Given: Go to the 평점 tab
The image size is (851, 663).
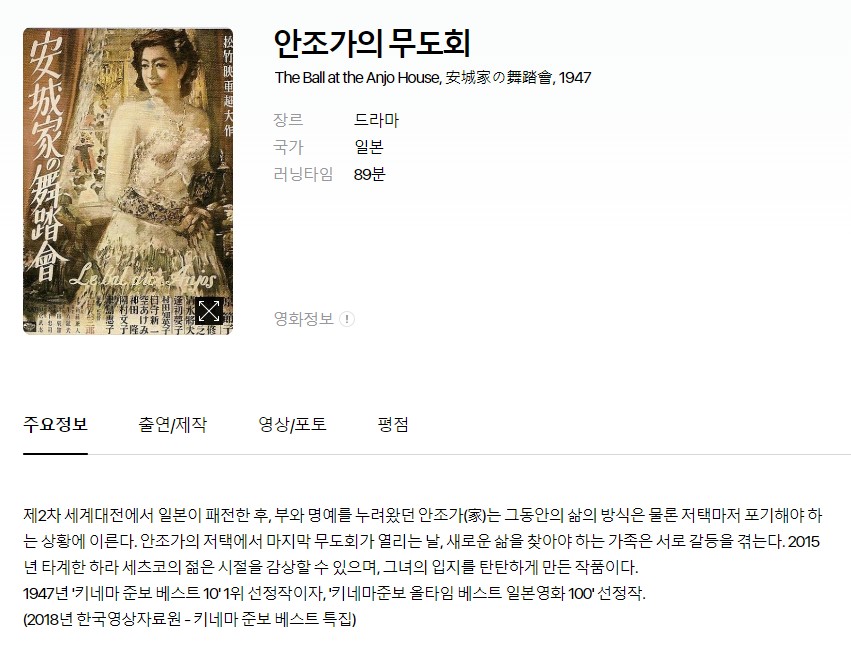Looking at the screenshot, I should coord(393,424).
